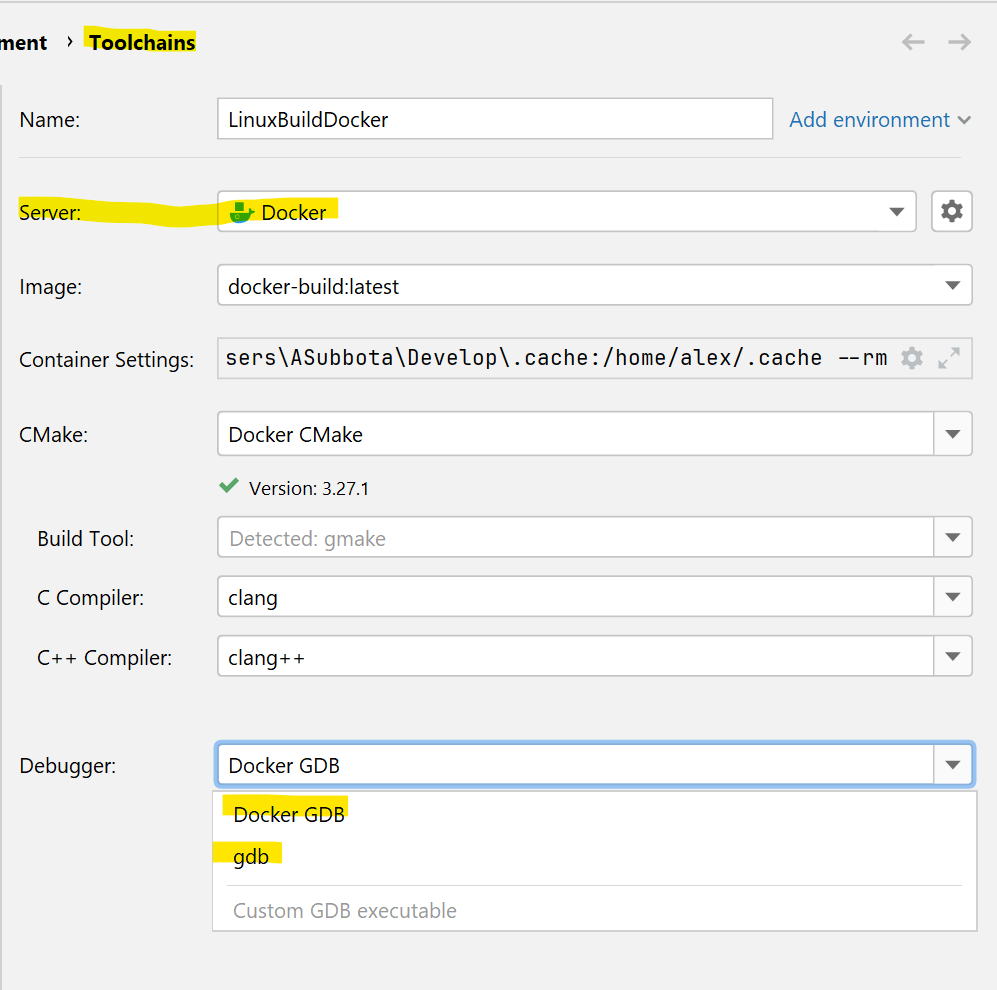Expand the CMake dropdown arrow
The height and width of the screenshot is (990, 997).
952,434
